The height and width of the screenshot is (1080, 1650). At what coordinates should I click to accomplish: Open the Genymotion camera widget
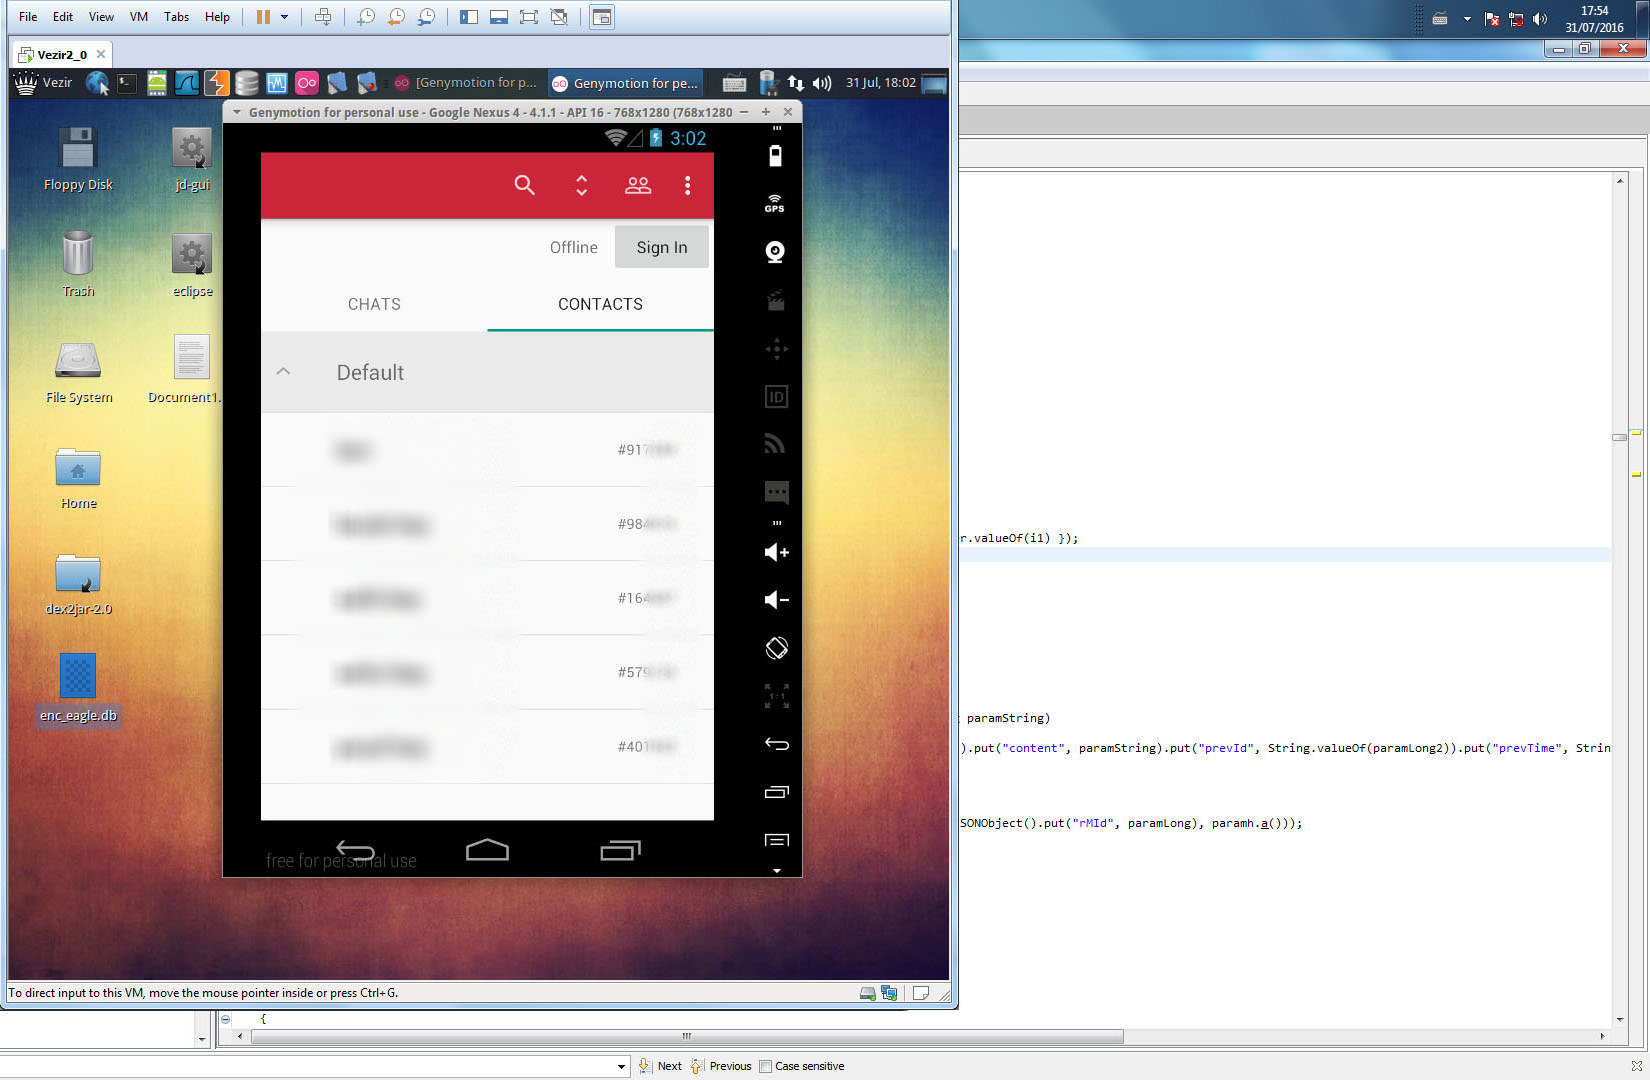(x=775, y=252)
